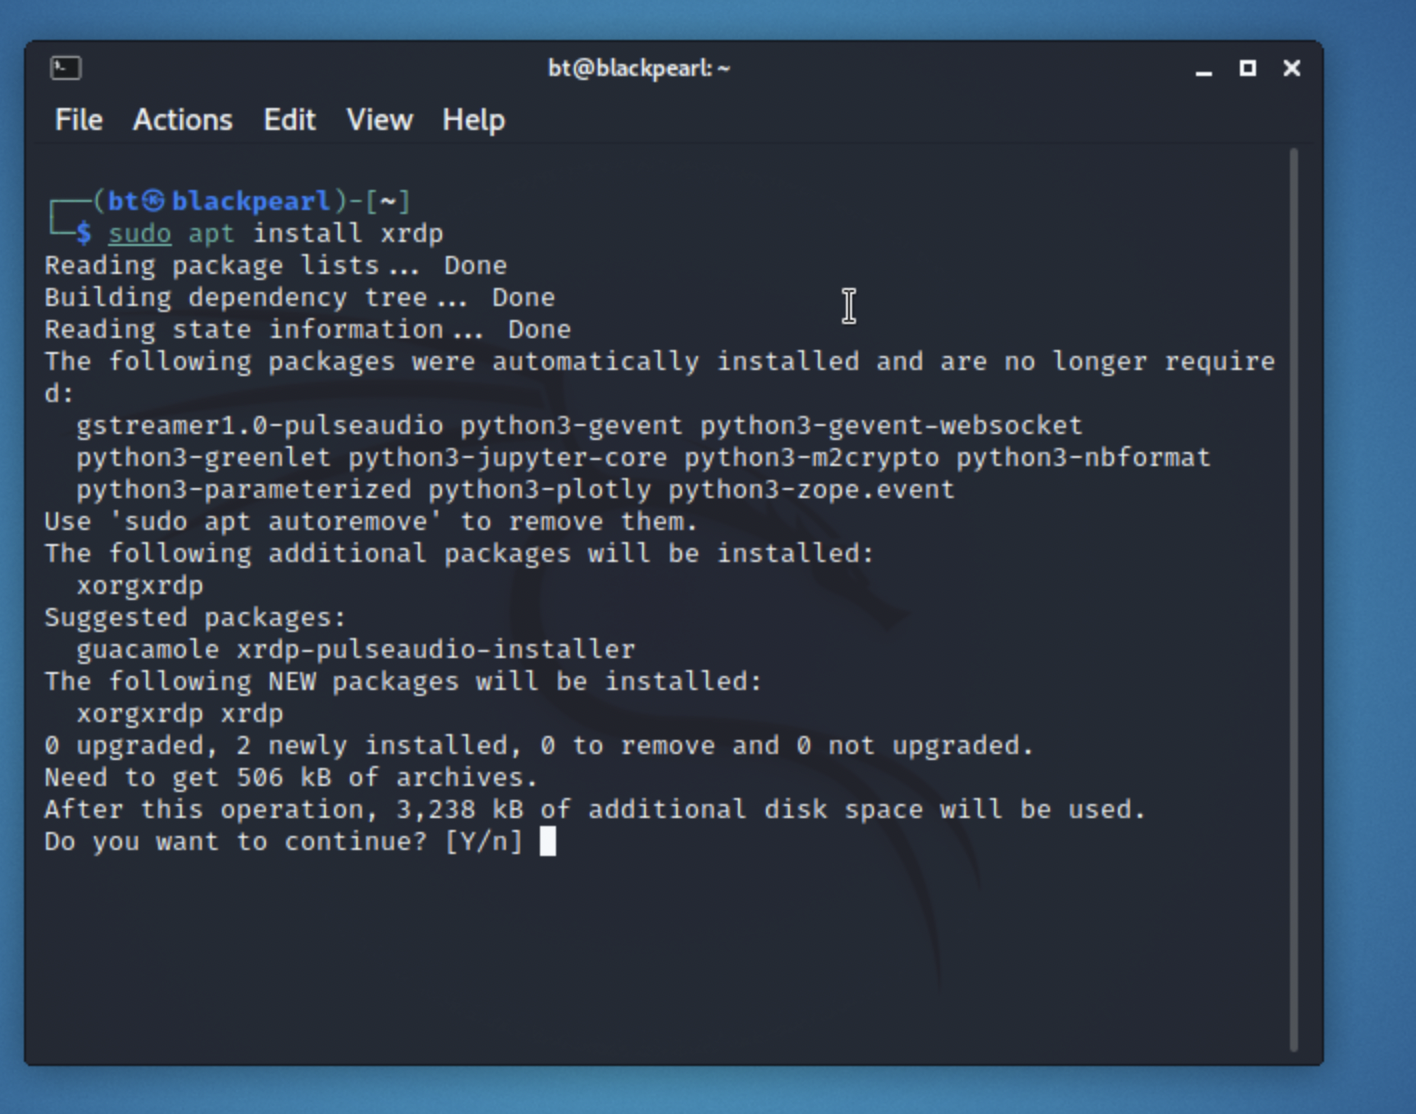Click the terminal's vertical scrollbar
Viewport: 1416px width, 1114px height.
coord(1293,600)
